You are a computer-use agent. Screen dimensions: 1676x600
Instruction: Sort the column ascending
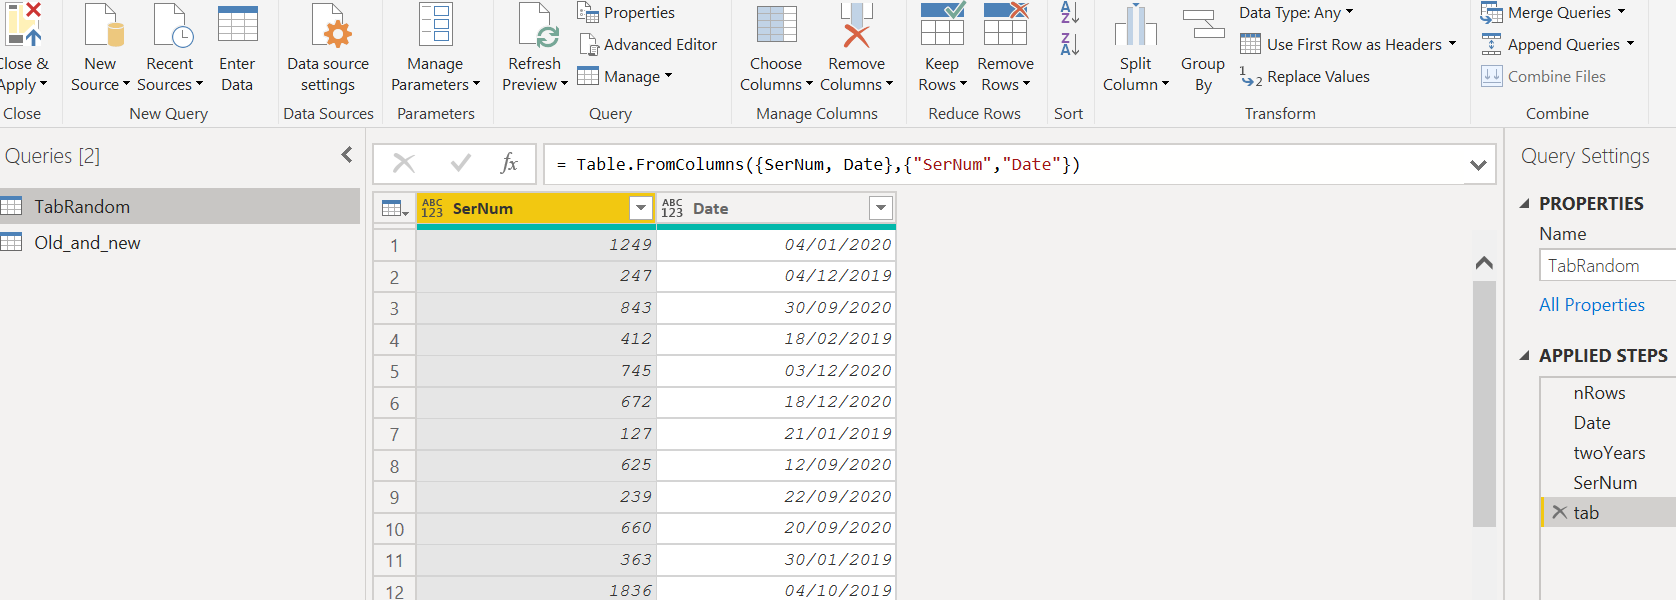point(1069,13)
